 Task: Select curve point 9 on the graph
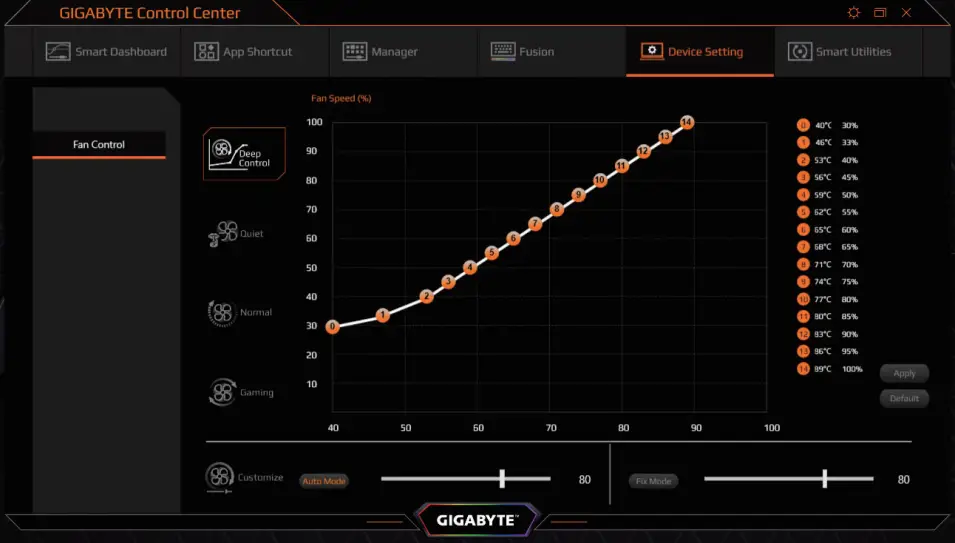(x=578, y=195)
